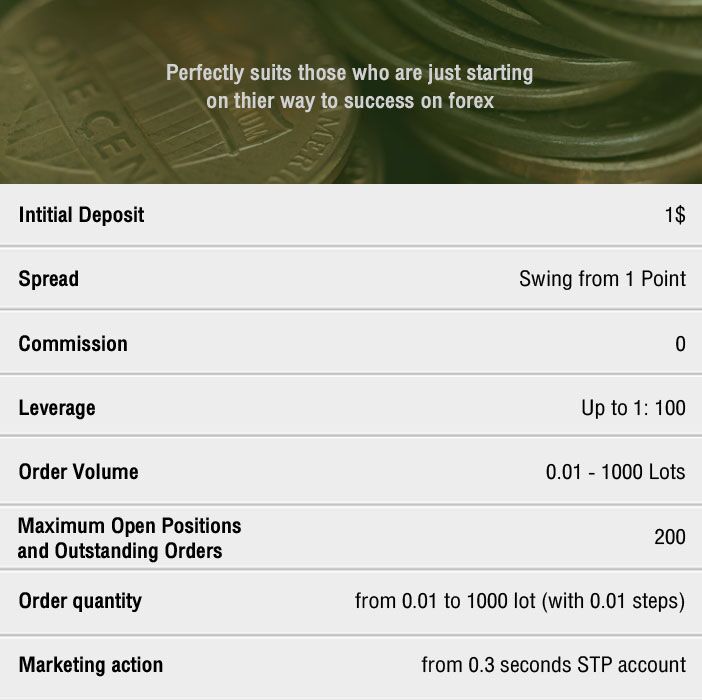Viewport: 702px width, 700px height.
Task: Select the Marketing action label
Action: coord(91,665)
